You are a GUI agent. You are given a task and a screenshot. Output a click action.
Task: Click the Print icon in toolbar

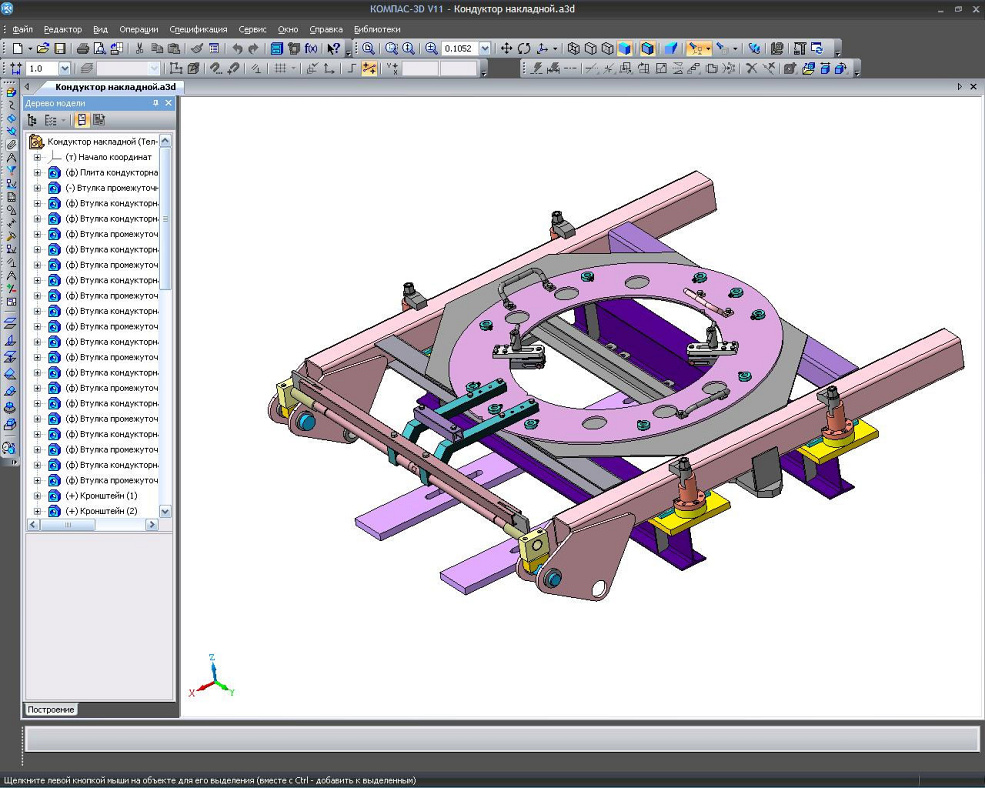coord(83,48)
